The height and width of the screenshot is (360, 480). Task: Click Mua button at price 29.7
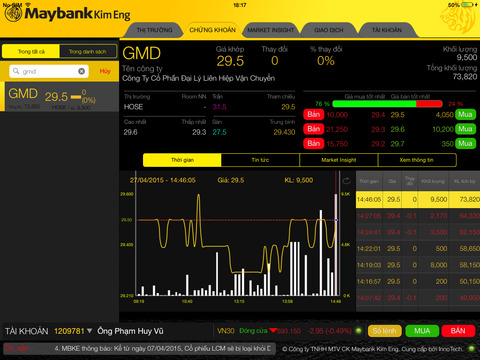point(465,144)
